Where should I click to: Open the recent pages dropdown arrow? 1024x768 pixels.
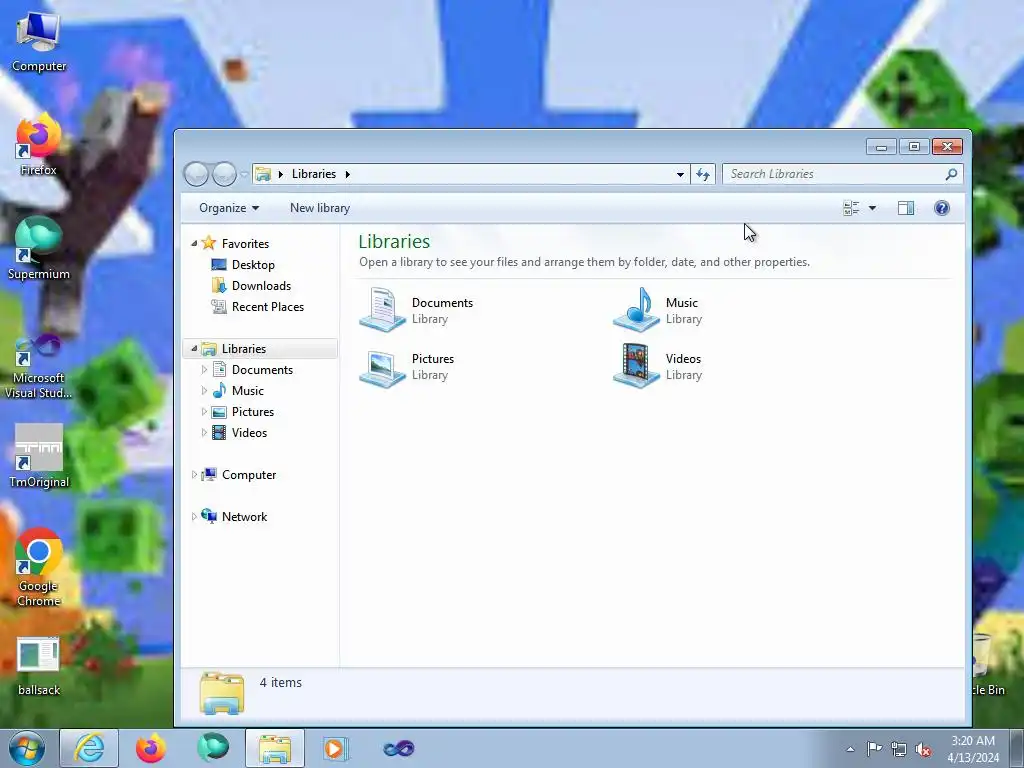[244, 174]
